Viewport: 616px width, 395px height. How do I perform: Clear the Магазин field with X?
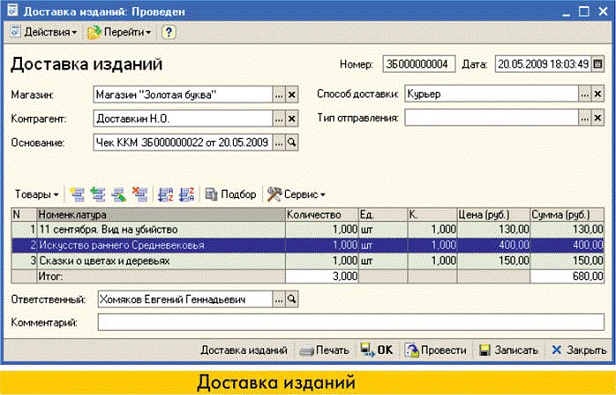[x=292, y=95]
